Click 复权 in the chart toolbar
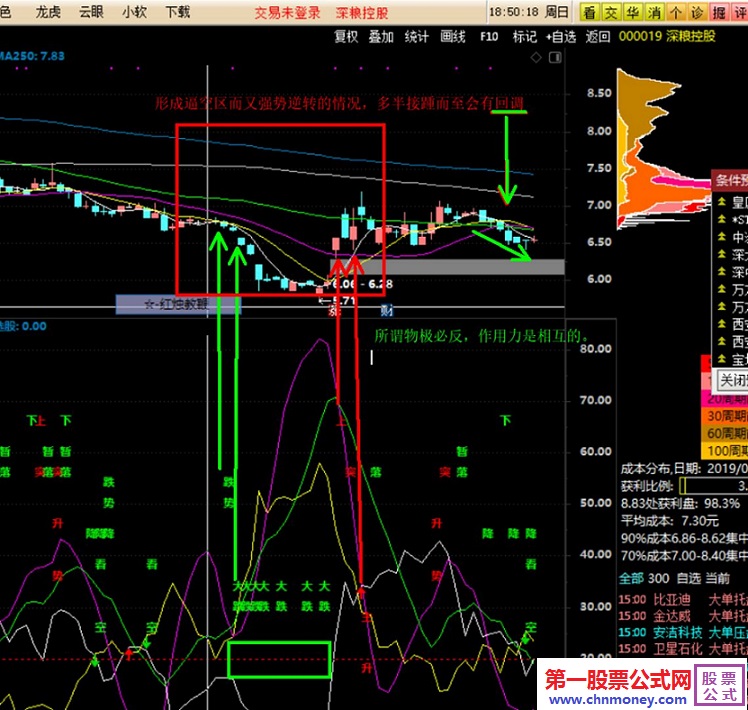748x710 pixels. (346, 36)
